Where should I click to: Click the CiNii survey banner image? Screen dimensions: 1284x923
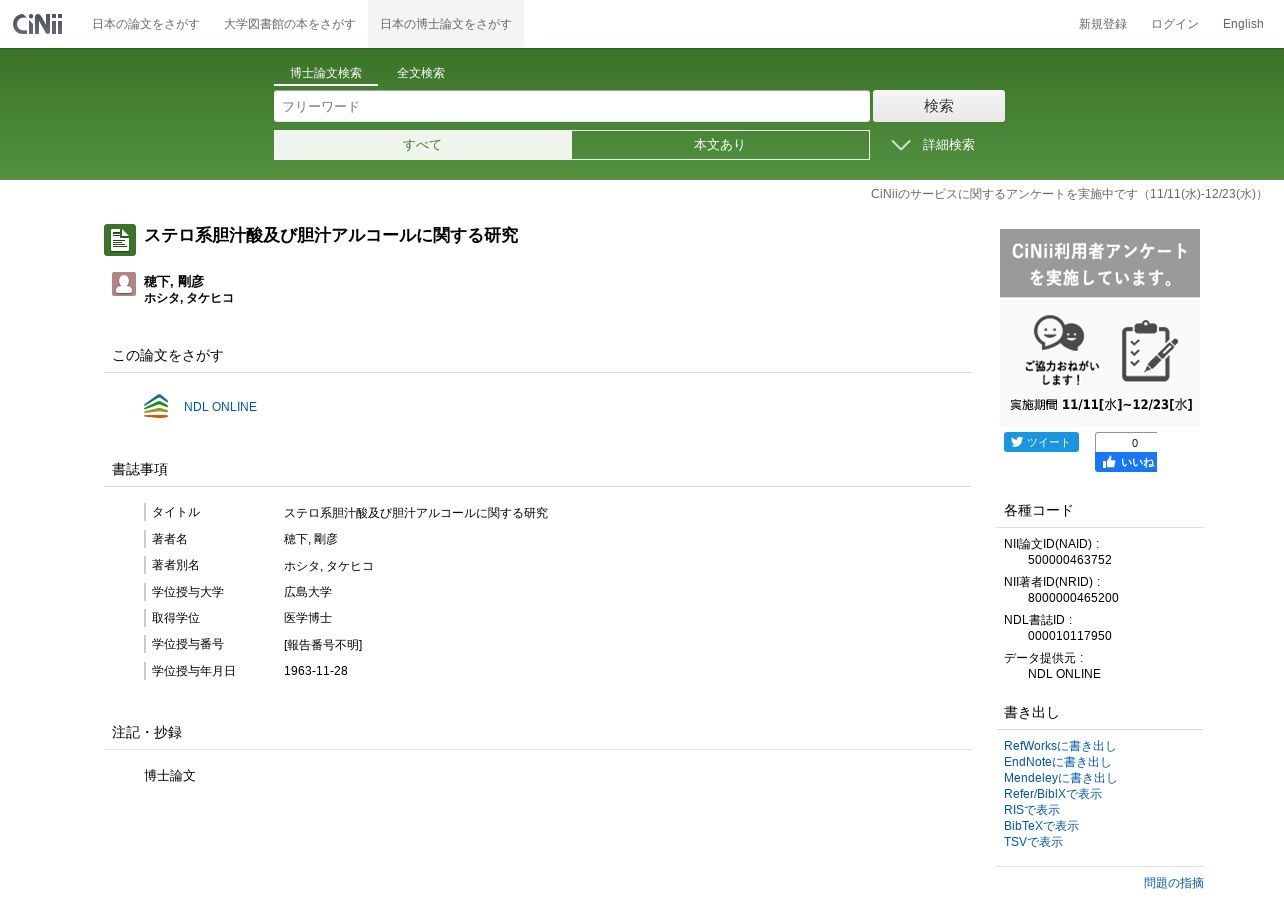click(1100, 328)
